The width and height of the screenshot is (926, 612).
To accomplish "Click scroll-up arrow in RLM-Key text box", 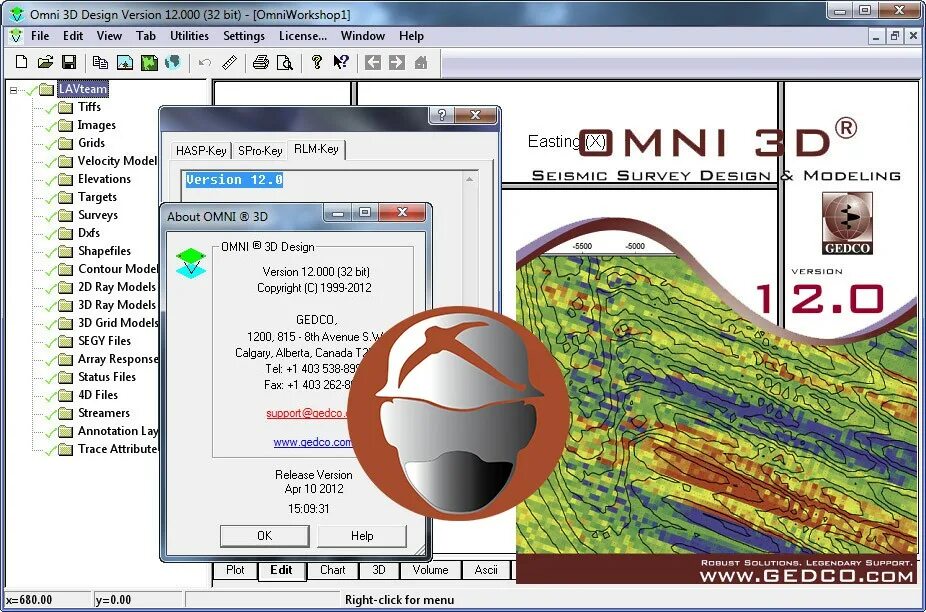I will tap(469, 179).
